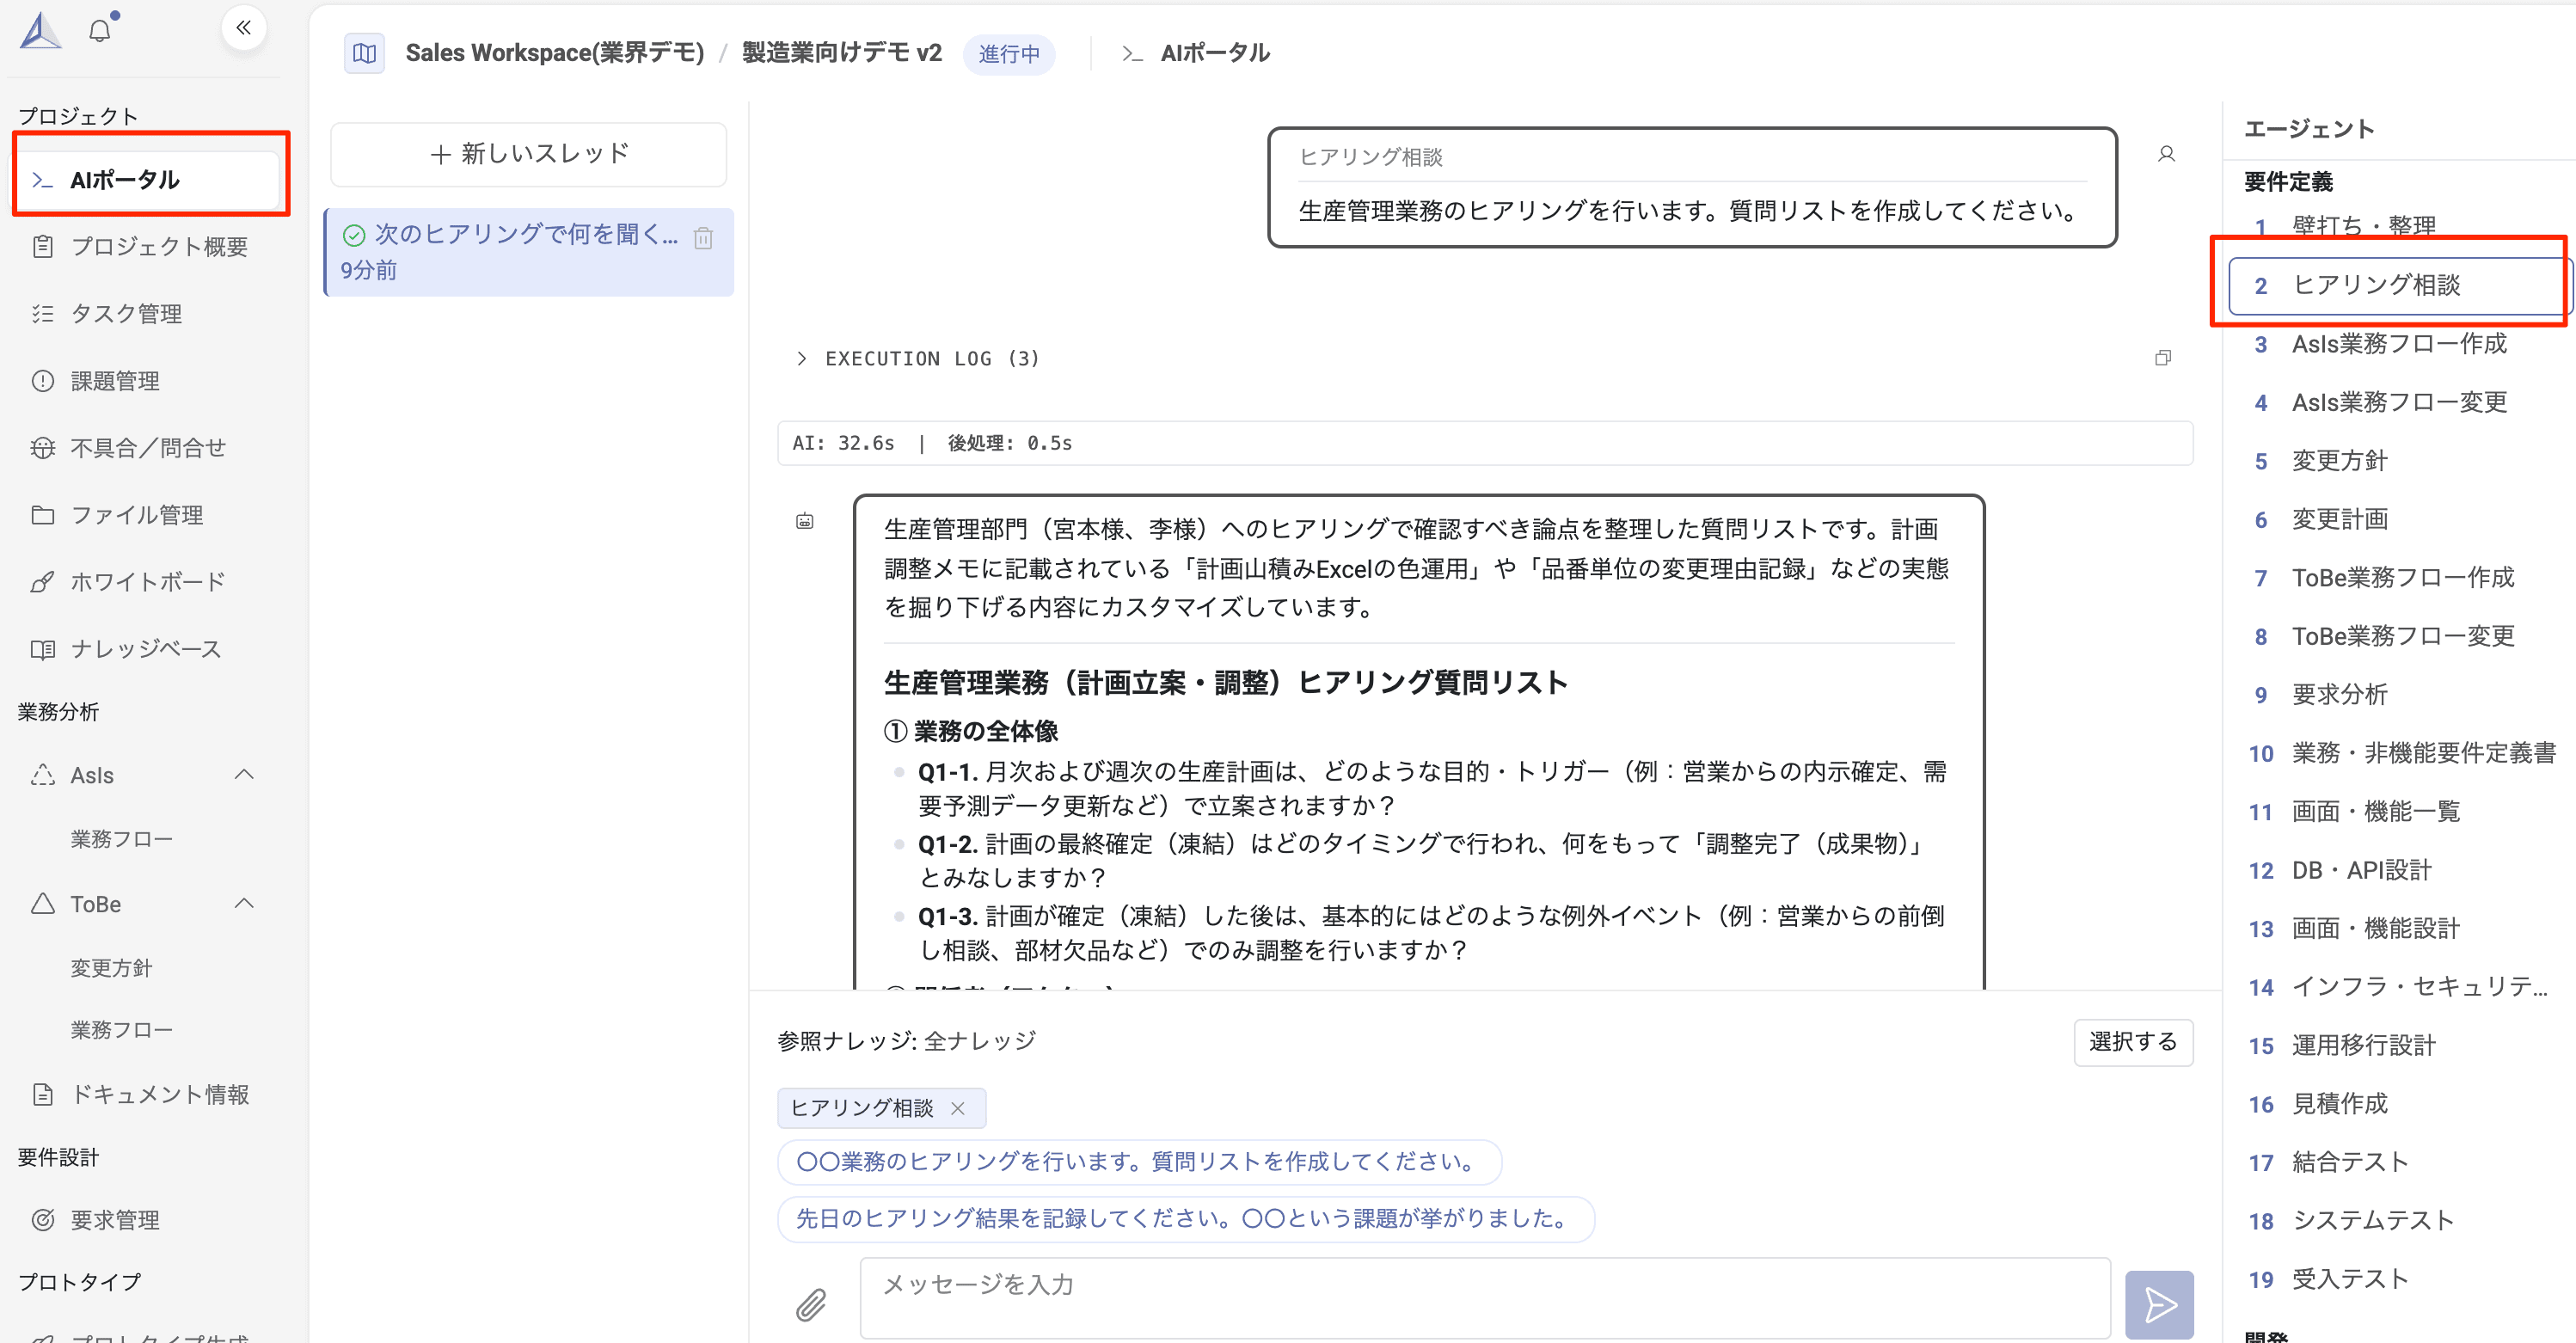Click the Sales Workspace(業界デモ) breadcrumb
Image resolution: width=2576 pixels, height=1343 pixels.
tap(555, 53)
